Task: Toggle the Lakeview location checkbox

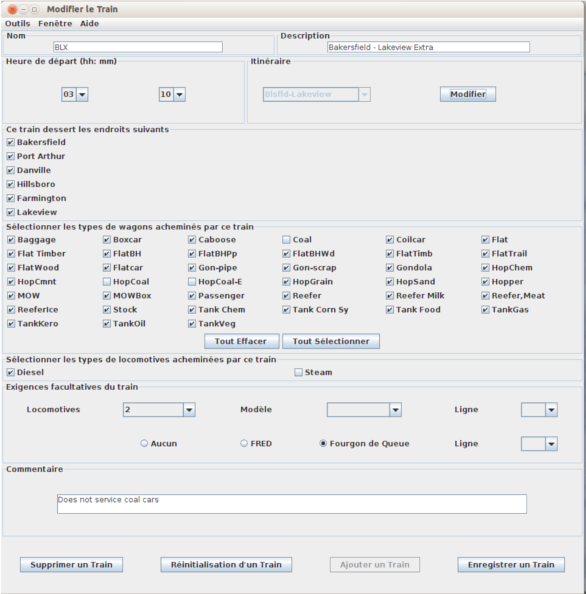Action: tap(11, 213)
